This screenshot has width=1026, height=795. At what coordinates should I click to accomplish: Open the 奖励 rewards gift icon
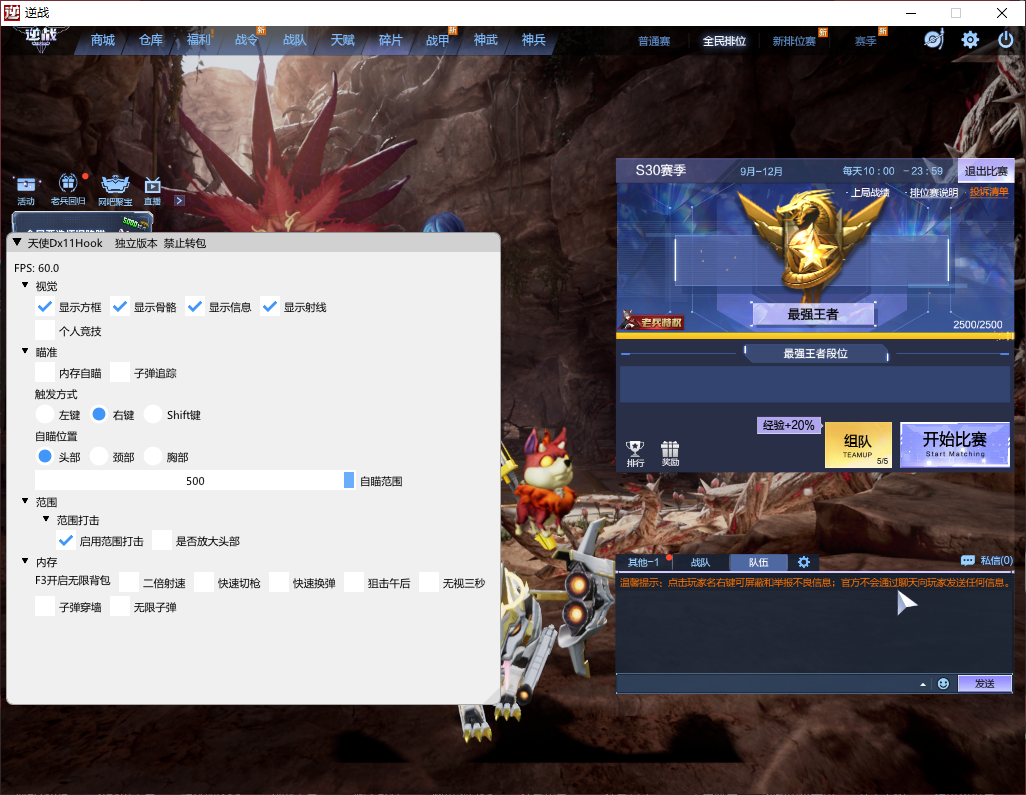click(670, 452)
